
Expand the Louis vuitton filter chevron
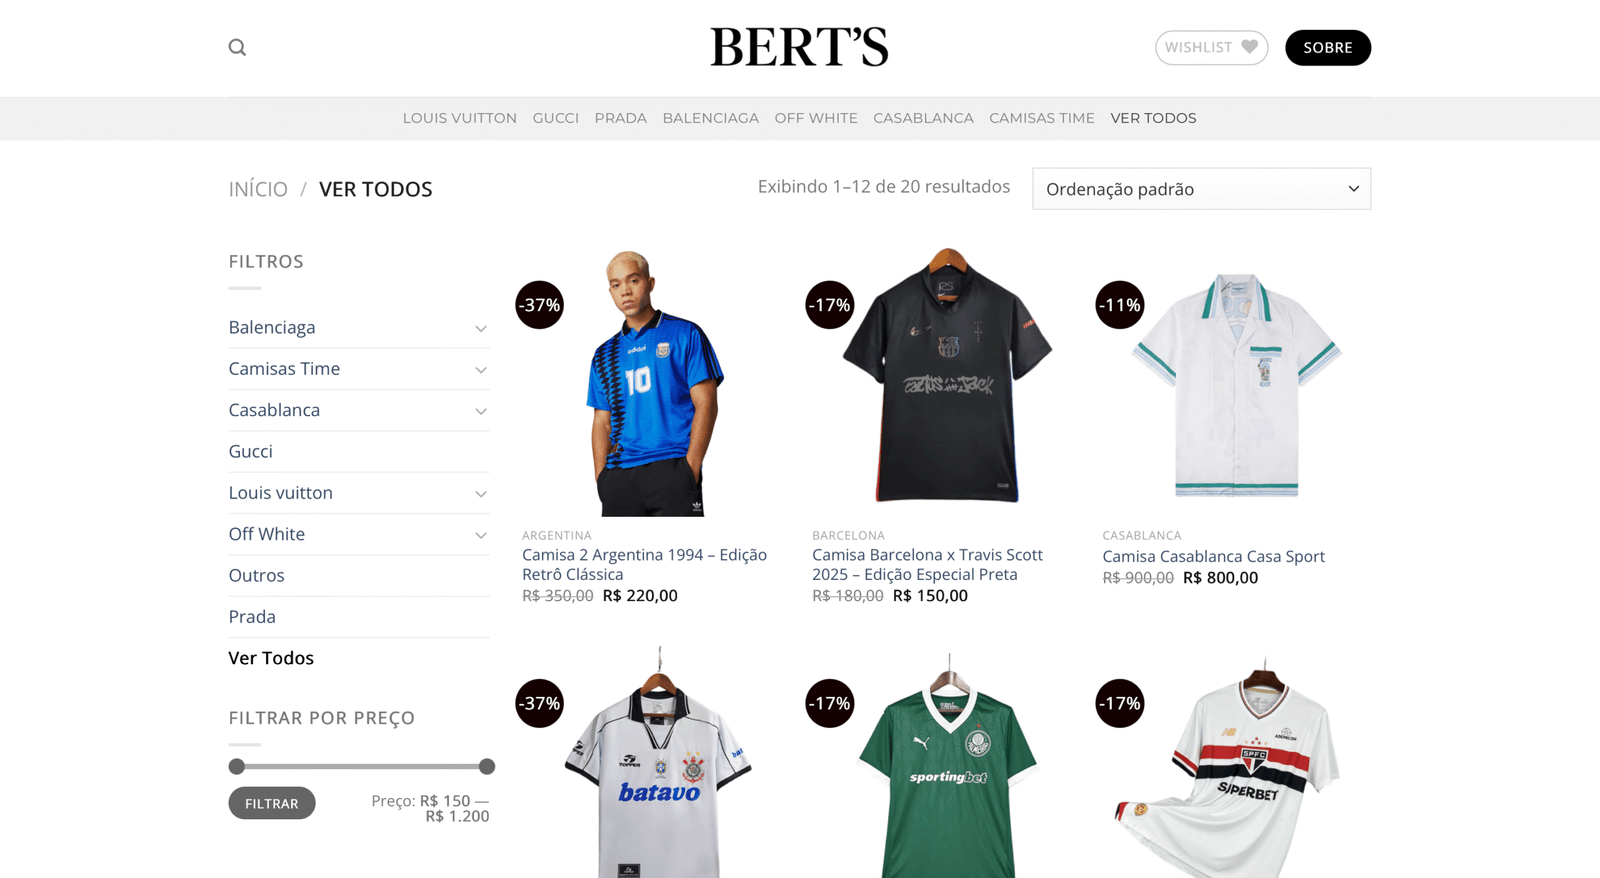click(481, 494)
